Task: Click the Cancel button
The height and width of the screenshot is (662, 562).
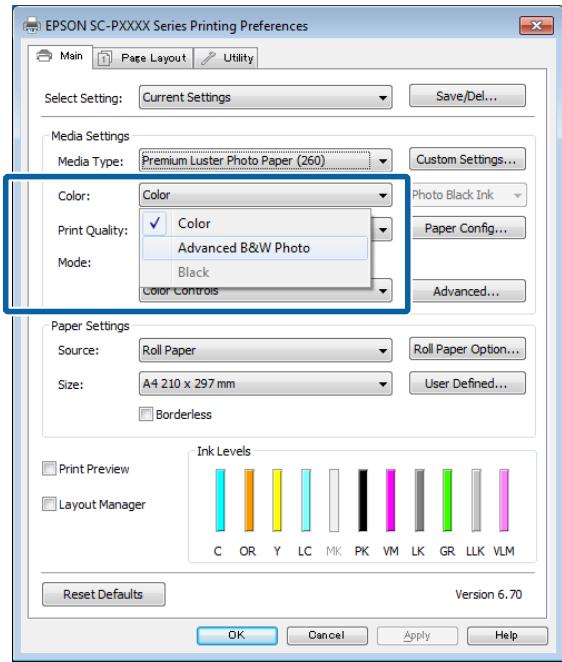Action: coord(327,635)
